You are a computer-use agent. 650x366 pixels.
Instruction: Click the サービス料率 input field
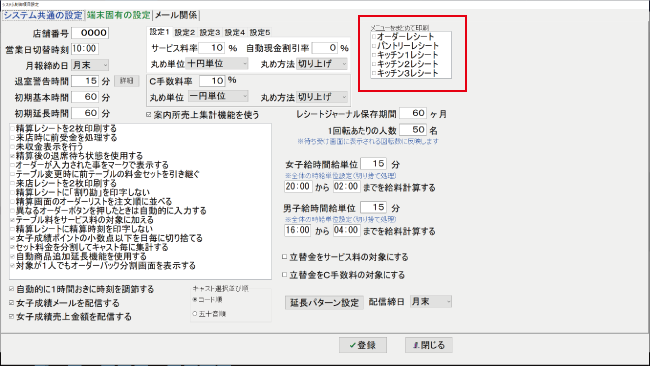(x=211, y=48)
